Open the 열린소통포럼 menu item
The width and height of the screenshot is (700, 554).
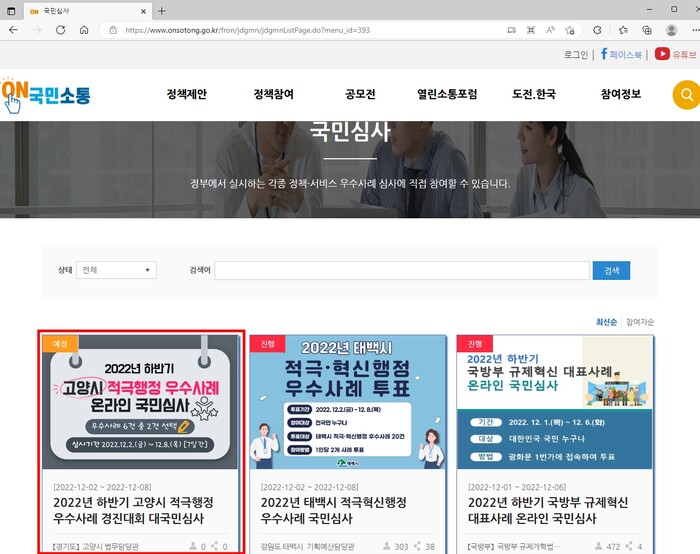point(447,95)
